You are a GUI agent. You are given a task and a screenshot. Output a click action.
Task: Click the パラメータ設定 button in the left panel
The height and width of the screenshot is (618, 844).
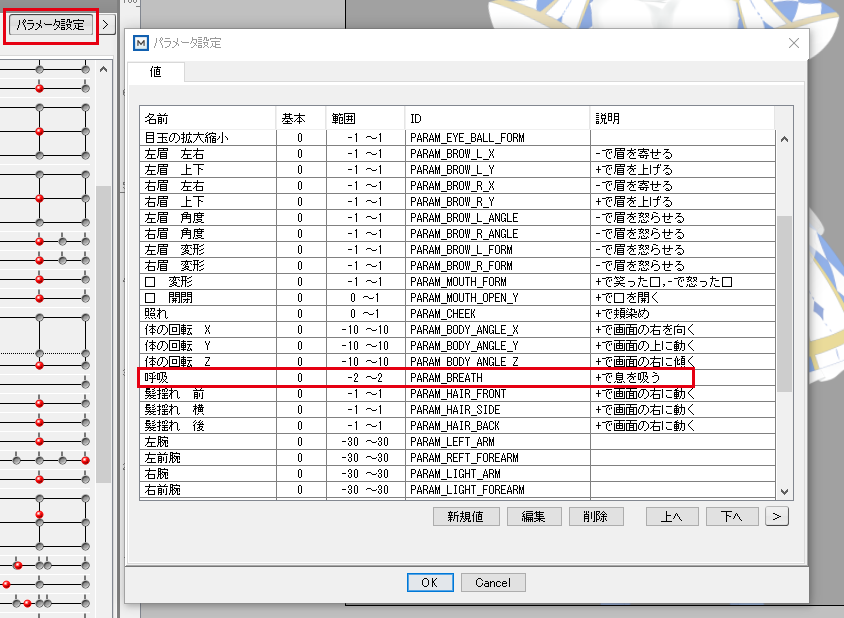[51, 25]
